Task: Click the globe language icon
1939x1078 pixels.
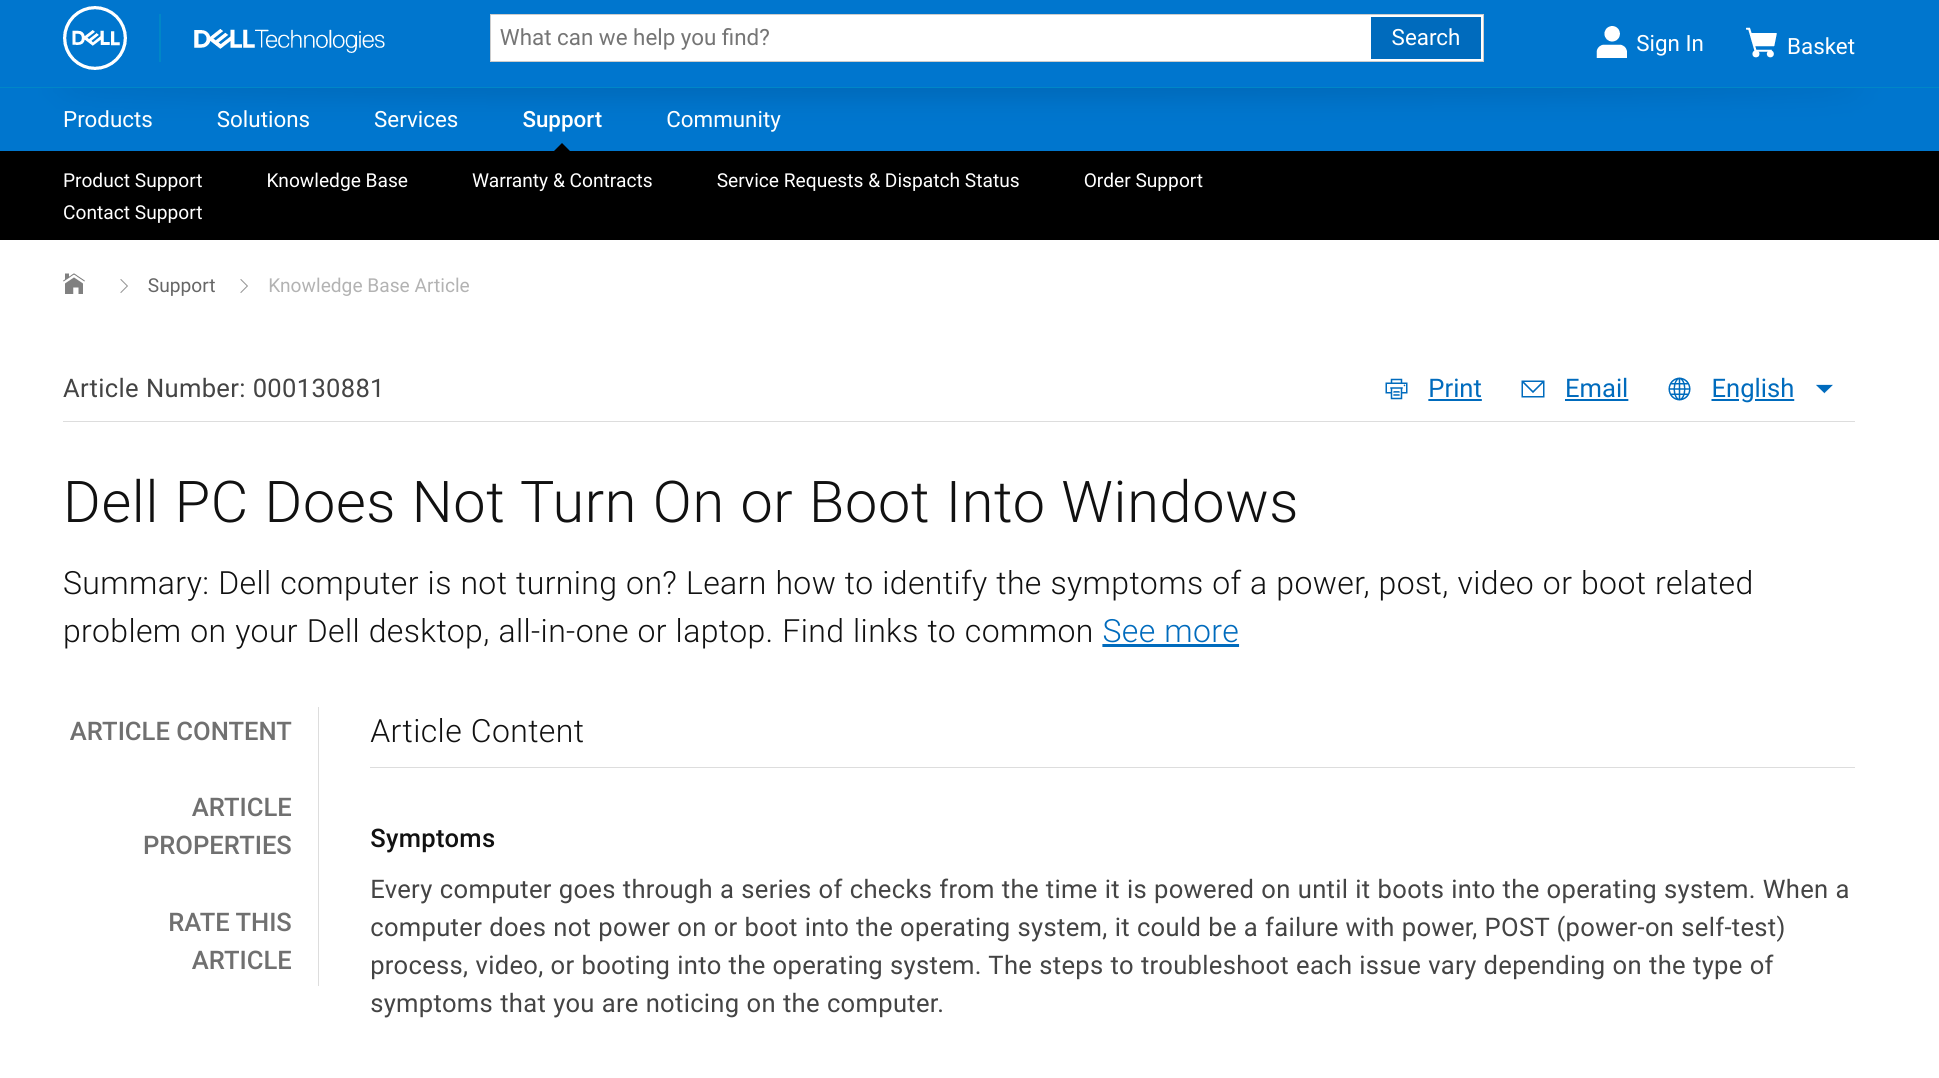Action: [x=1679, y=389]
